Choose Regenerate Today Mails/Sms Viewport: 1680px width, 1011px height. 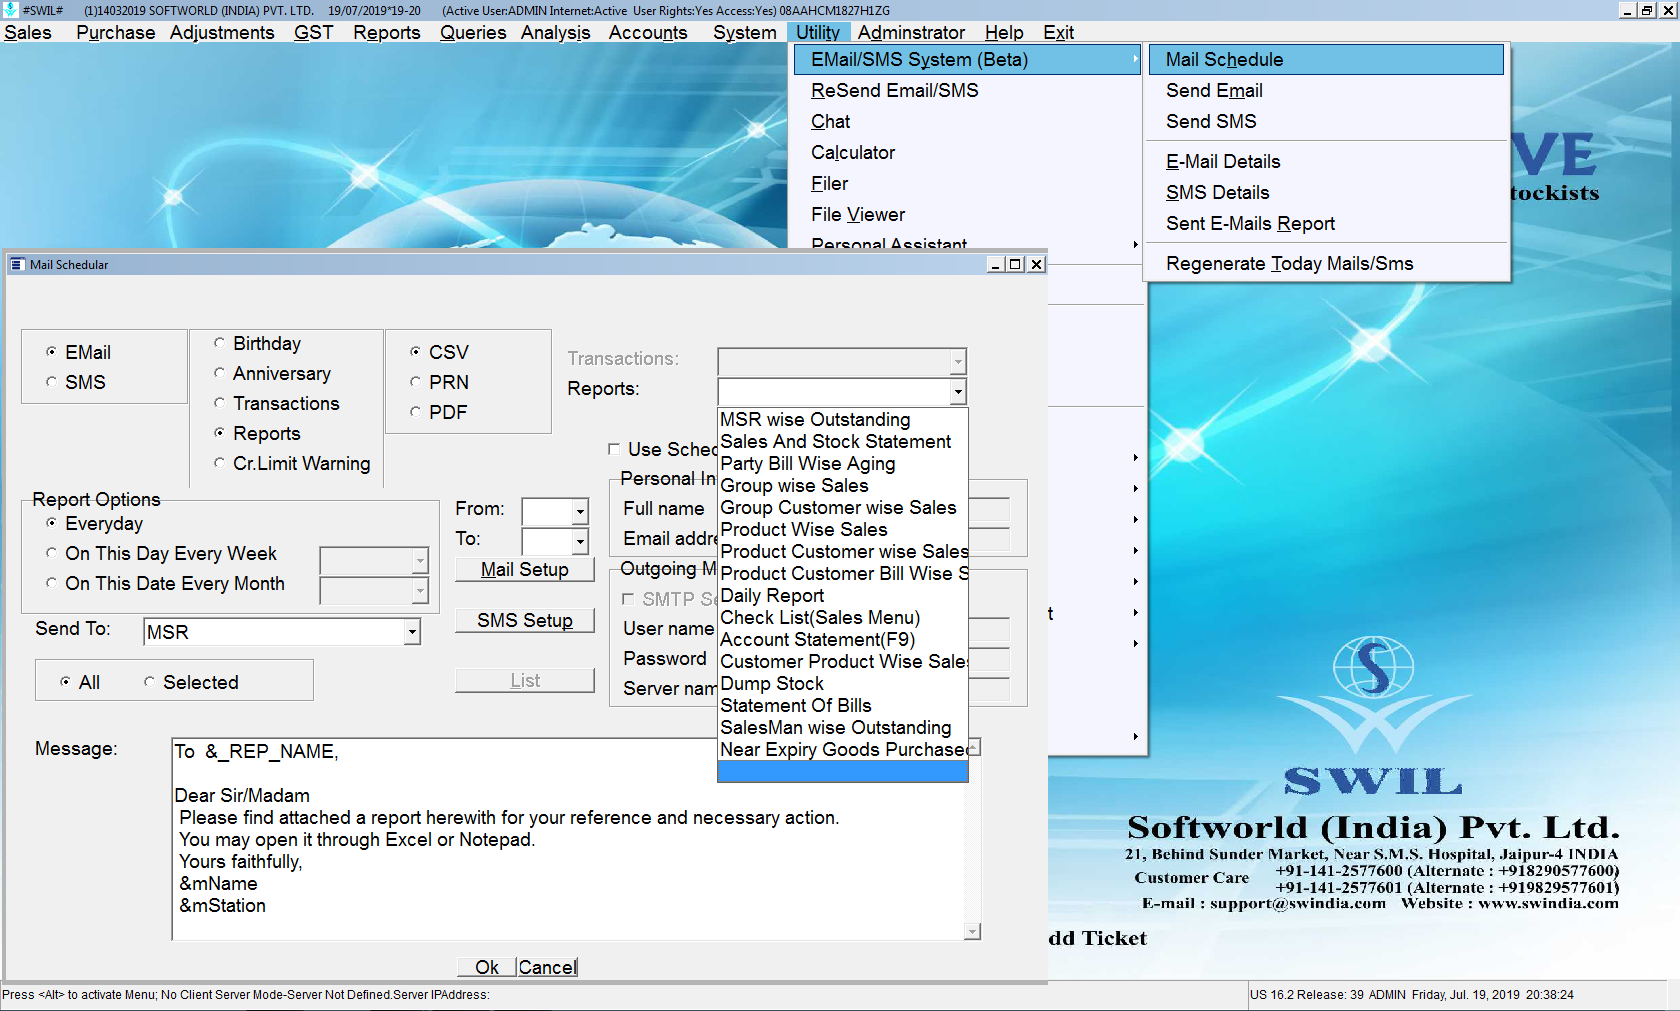click(1326, 263)
